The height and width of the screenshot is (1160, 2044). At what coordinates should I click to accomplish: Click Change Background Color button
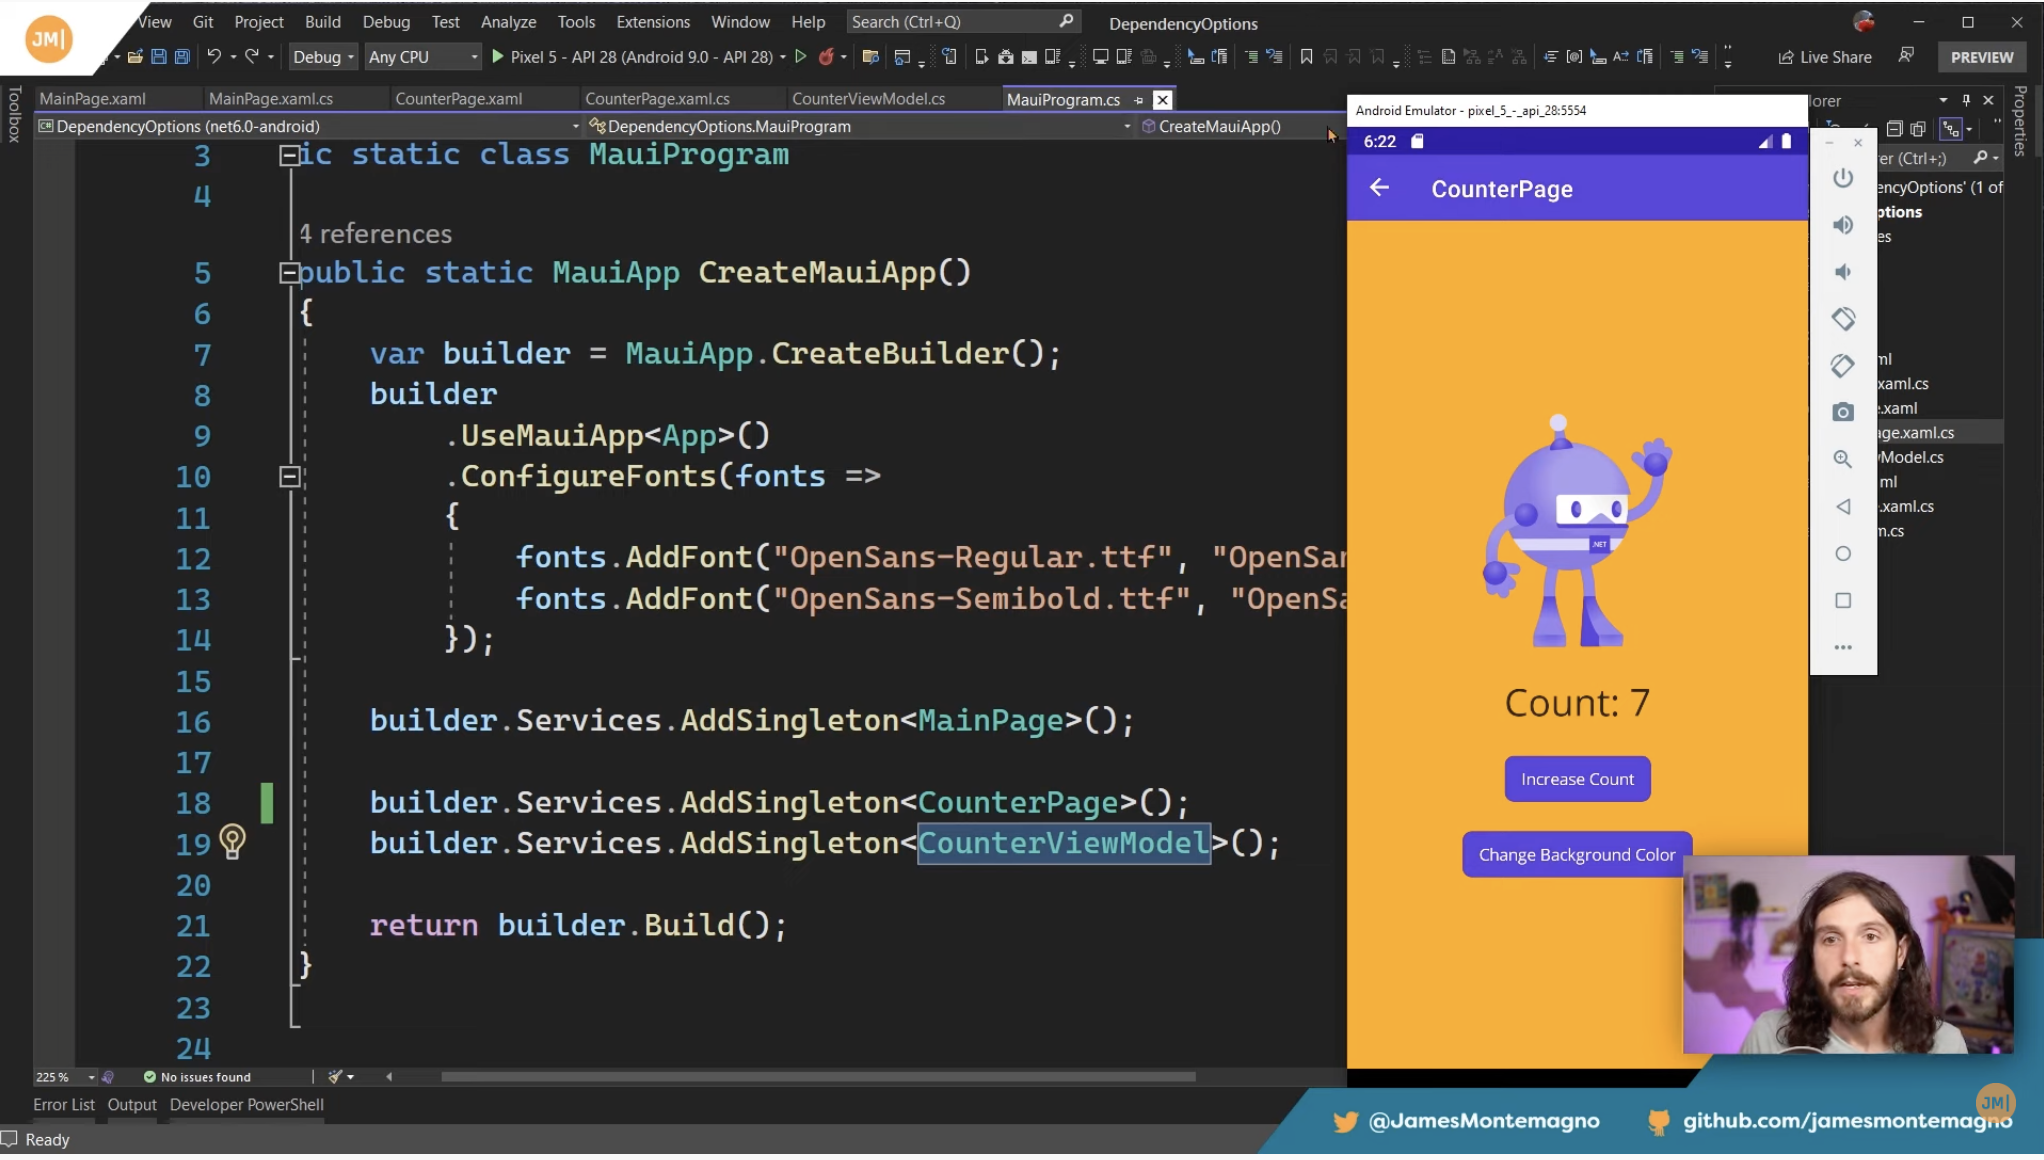coord(1577,855)
